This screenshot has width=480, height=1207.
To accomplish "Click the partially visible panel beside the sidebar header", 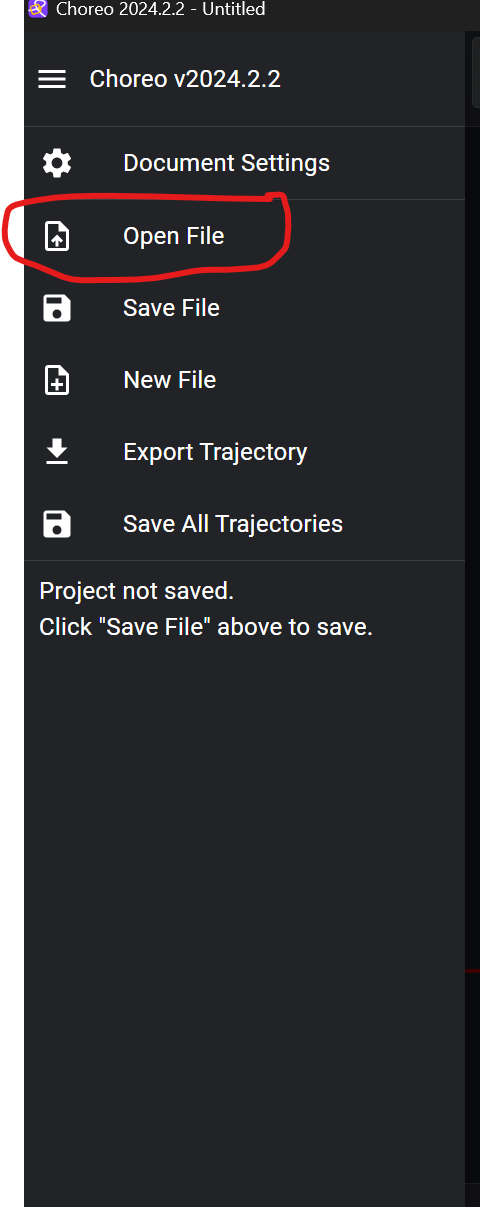I will [x=475, y=70].
